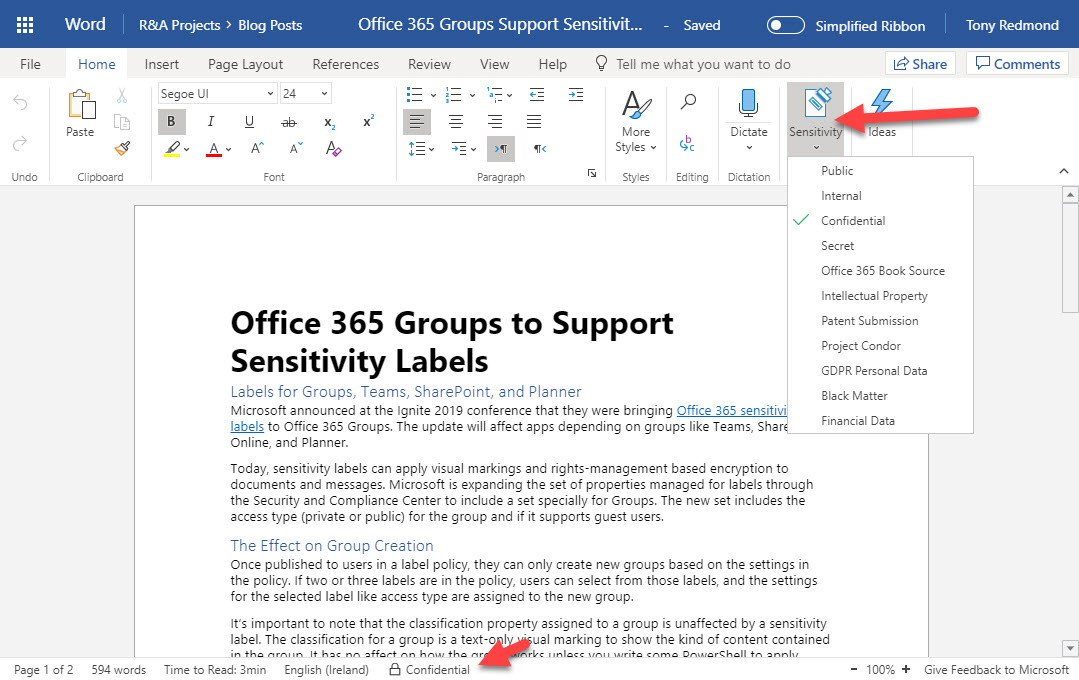The width and height of the screenshot is (1079, 680).
Task: Open Replace in the Editing group
Action: point(687,143)
